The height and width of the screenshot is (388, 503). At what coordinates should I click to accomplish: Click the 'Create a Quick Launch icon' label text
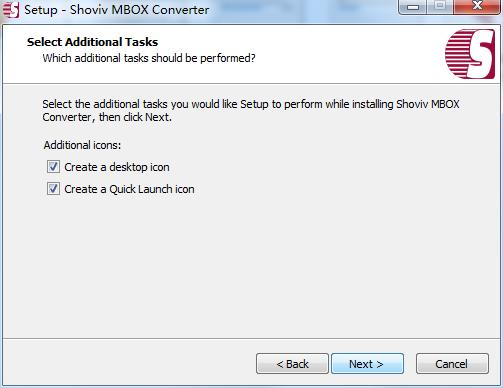coord(129,189)
